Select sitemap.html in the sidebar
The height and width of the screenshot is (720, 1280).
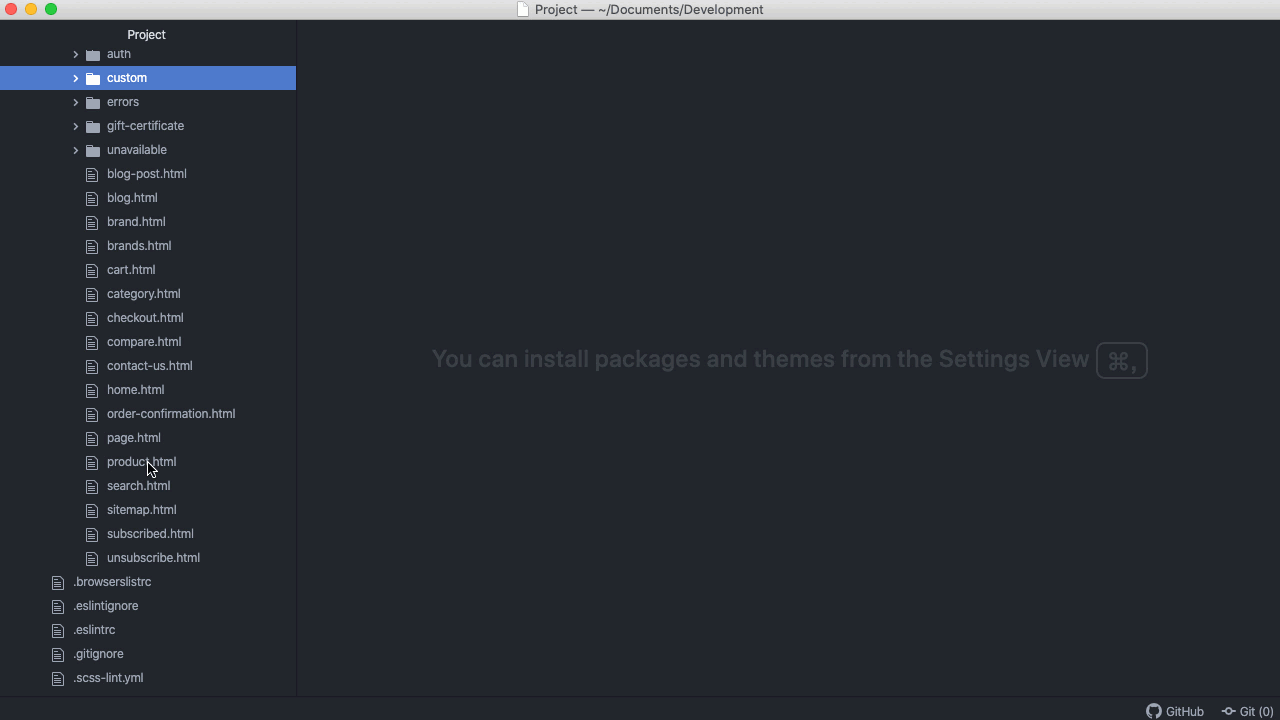[141, 509]
